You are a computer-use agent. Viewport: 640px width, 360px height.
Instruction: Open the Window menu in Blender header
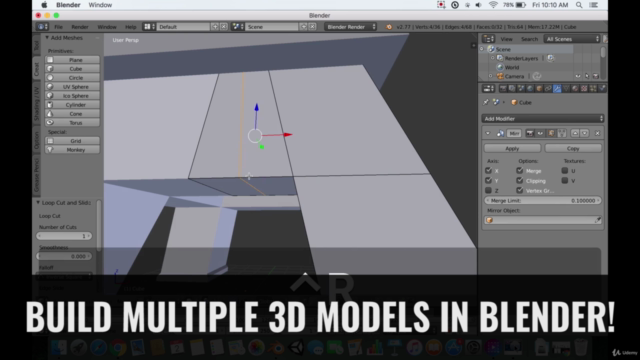[x=107, y=27]
